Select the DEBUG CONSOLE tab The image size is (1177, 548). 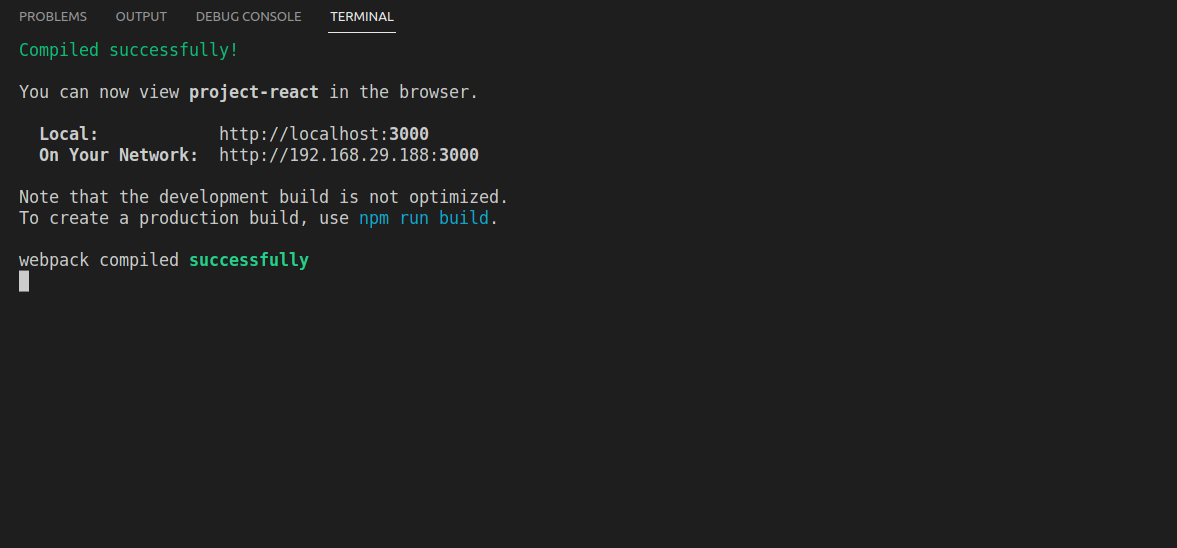[248, 17]
